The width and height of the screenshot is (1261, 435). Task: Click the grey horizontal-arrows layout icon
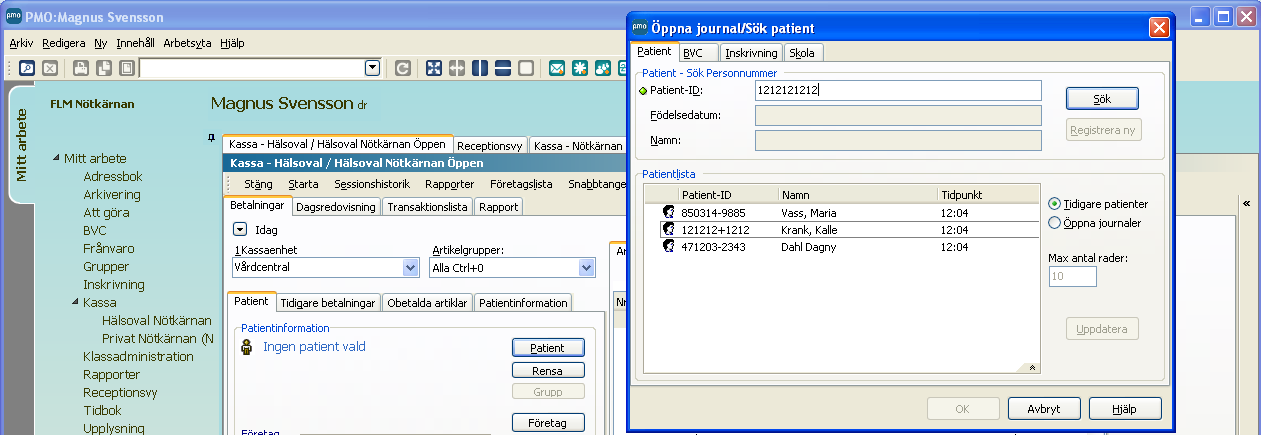(457, 68)
